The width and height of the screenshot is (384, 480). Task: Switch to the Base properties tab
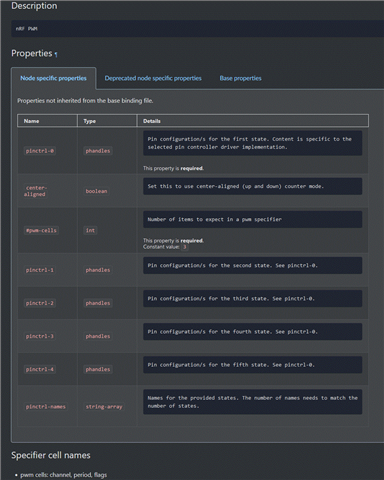pos(240,78)
